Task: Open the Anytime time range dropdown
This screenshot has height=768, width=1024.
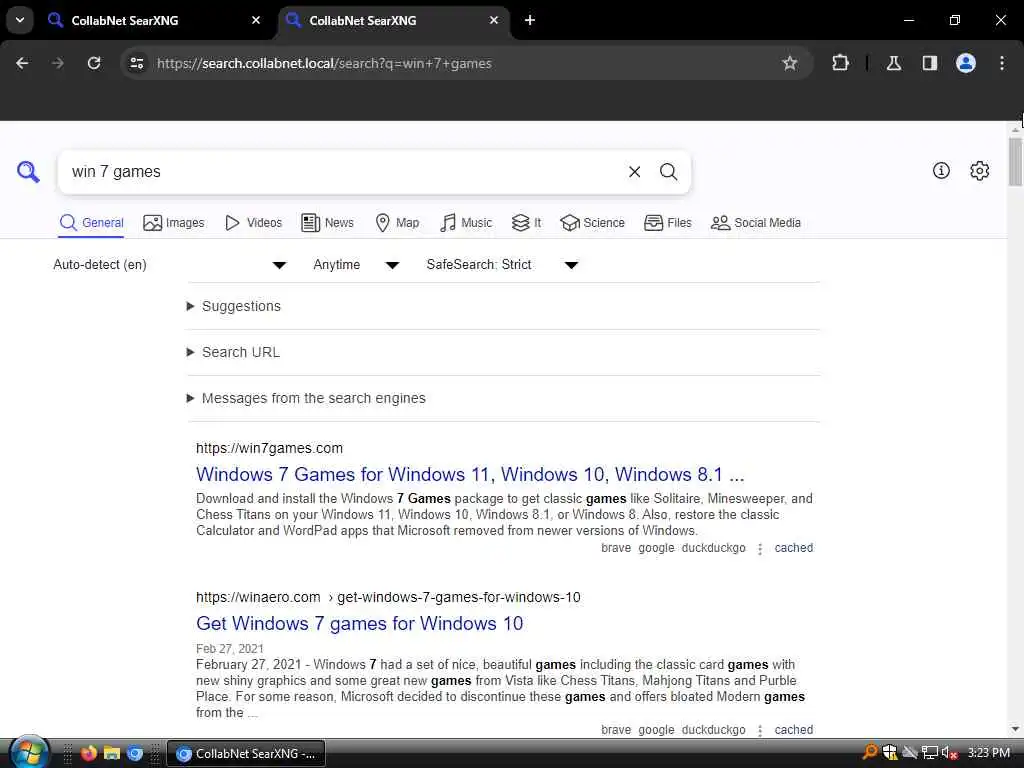Action: (x=356, y=264)
